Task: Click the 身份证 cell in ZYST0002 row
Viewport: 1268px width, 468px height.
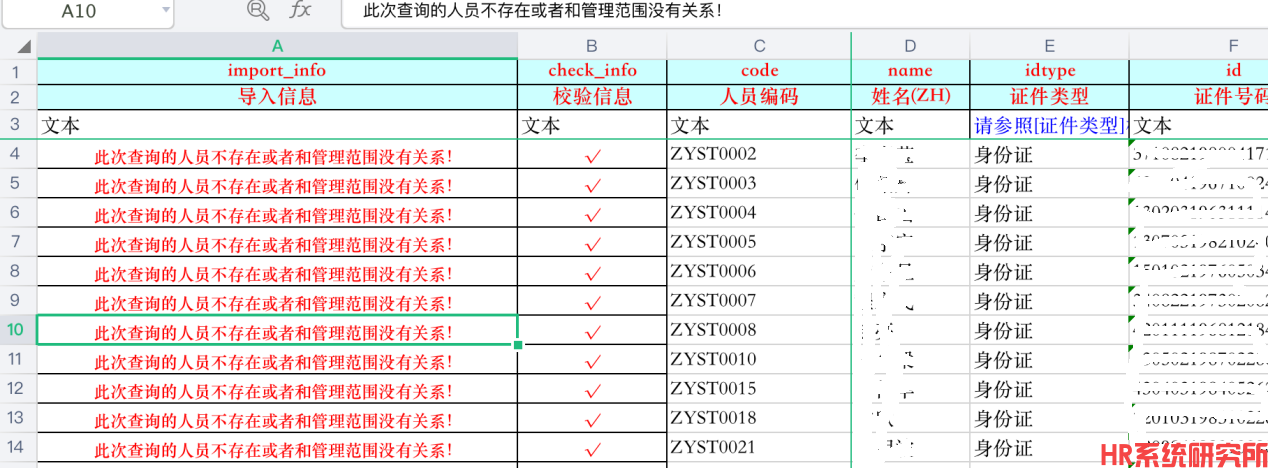Action: coord(1049,154)
